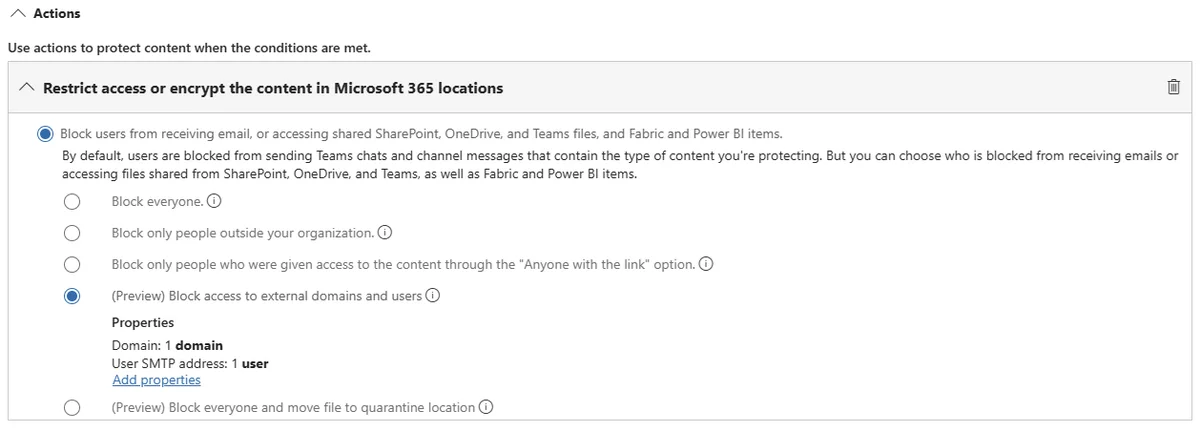This screenshot has height=429, width=1200.
Task: Select Block access to external domains and users
Action: coord(71,296)
